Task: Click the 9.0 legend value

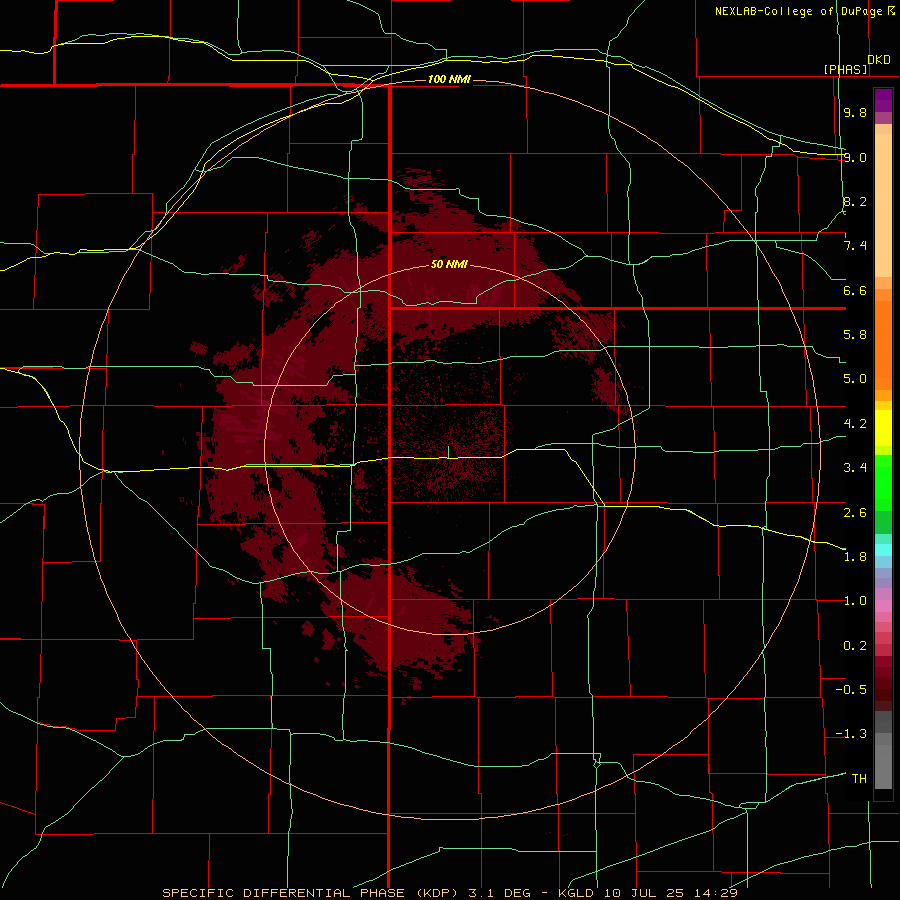Action: [x=855, y=157]
